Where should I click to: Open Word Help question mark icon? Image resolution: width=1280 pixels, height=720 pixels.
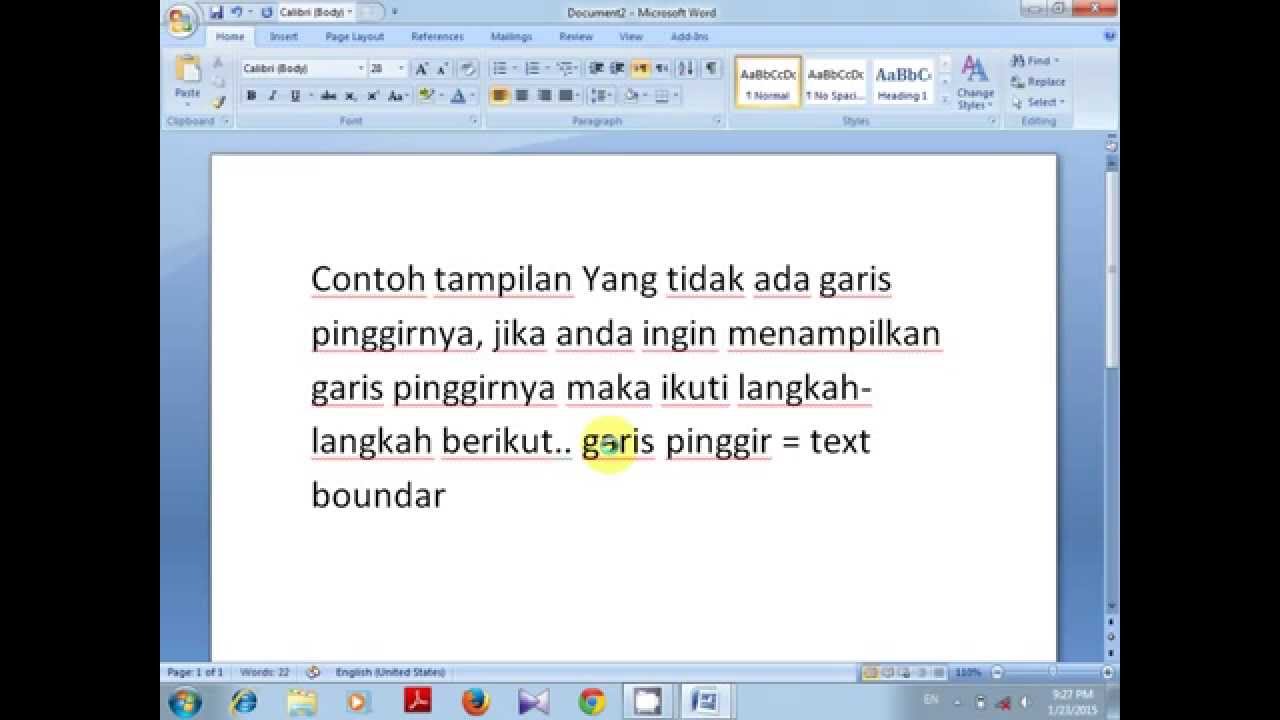click(1109, 36)
